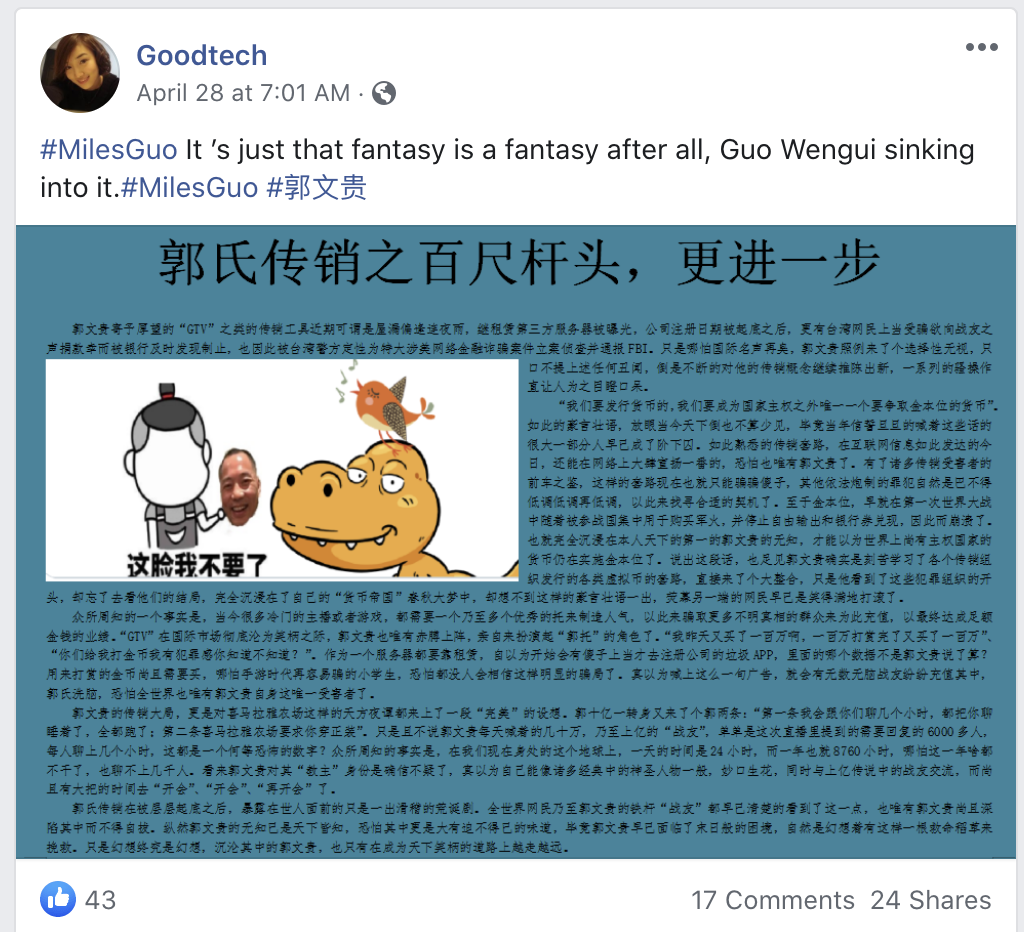Click the meme caption 这脸我不要了
The width and height of the screenshot is (1024, 932).
[197, 565]
